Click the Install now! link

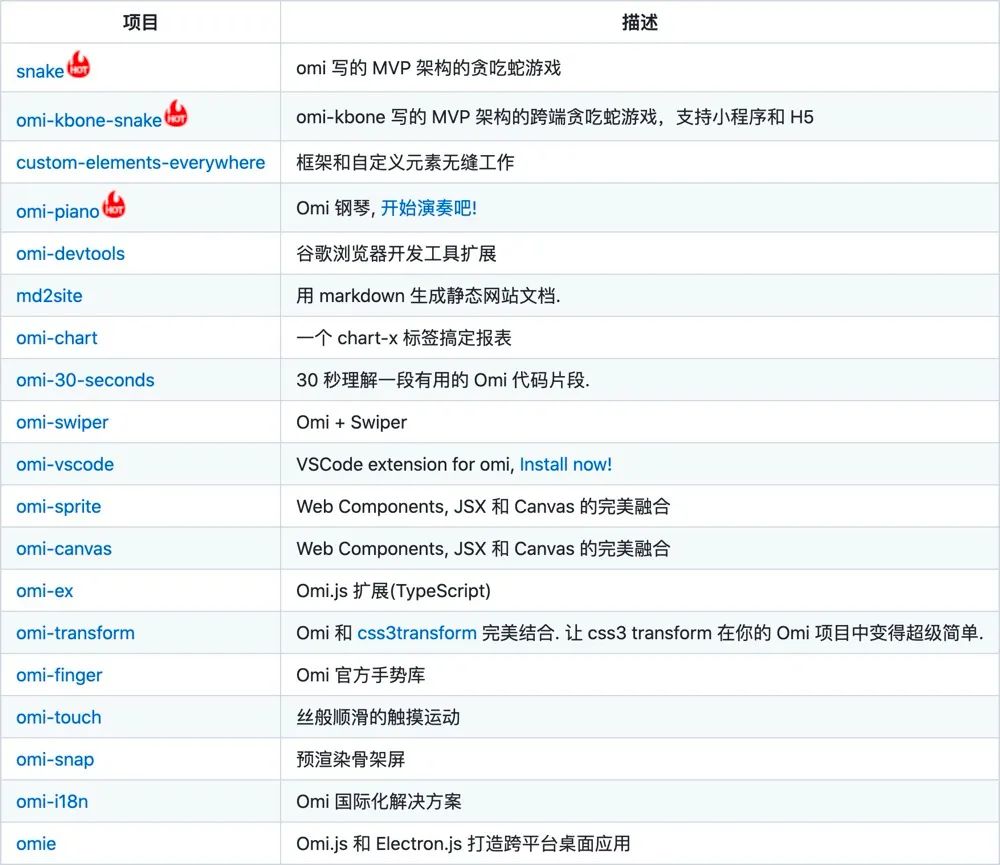pos(566,464)
